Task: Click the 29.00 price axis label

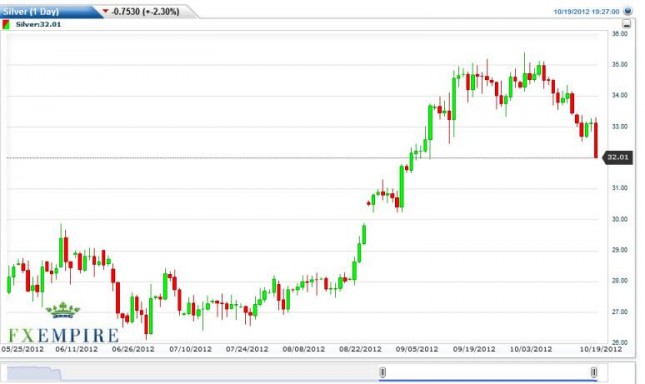Action: pyautogui.click(x=619, y=250)
